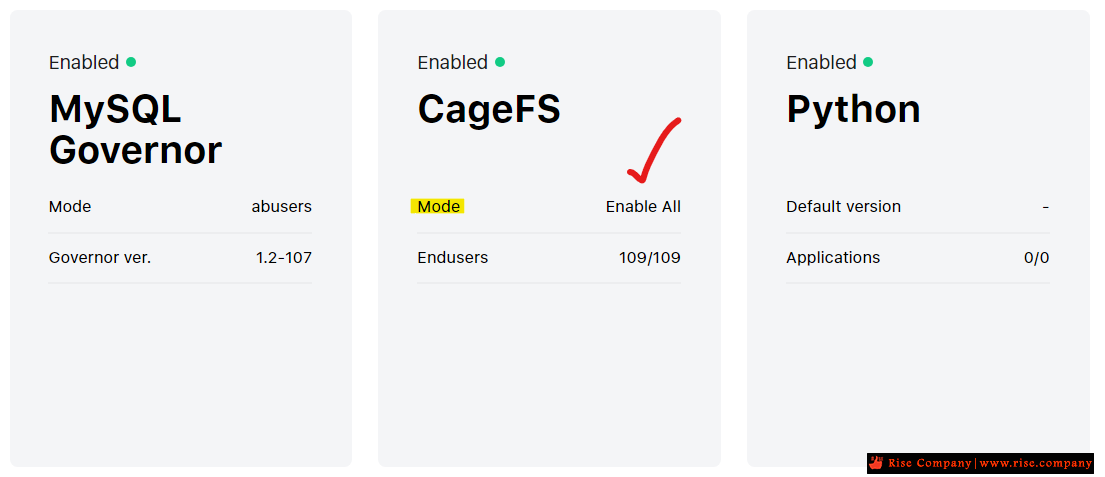Click the 1.2-107 version value
Screen dimensions: 1105x477
point(284,257)
